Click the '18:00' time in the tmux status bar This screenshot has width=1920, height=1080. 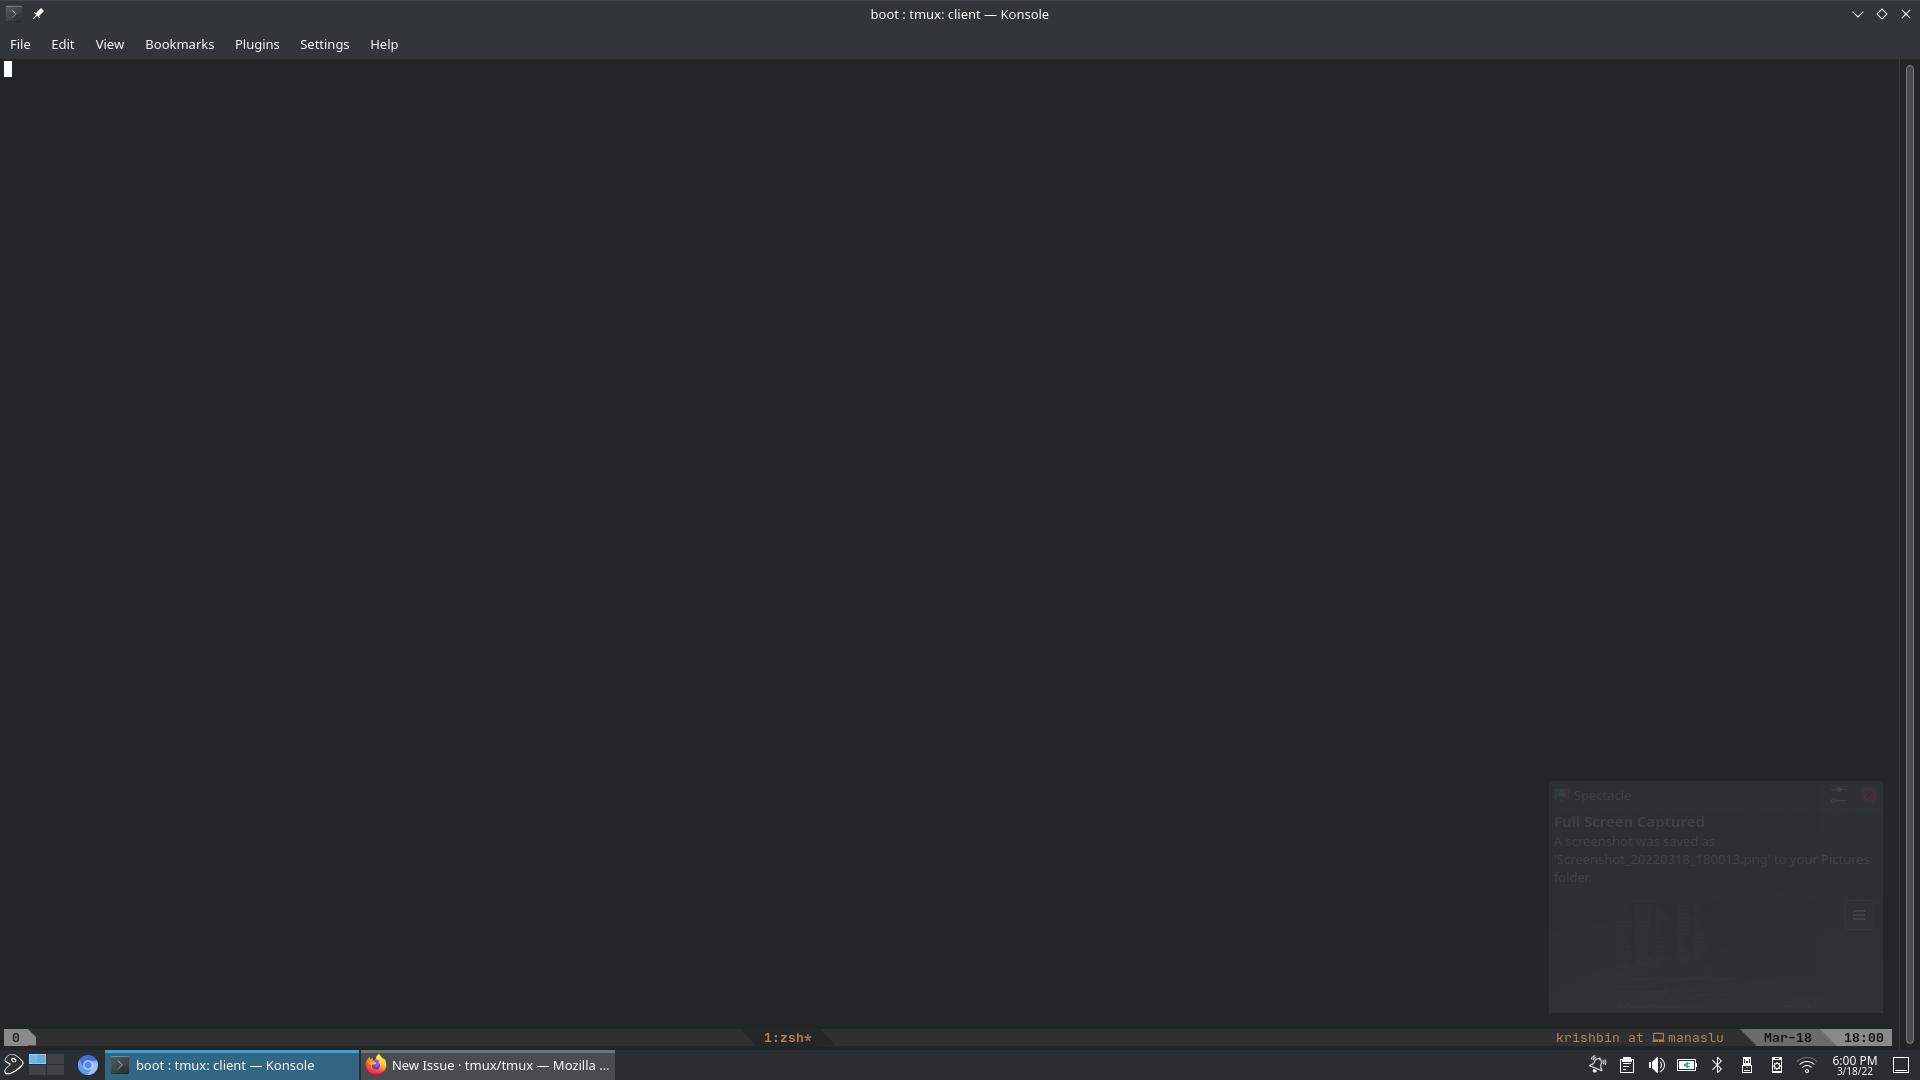[1863, 1038]
